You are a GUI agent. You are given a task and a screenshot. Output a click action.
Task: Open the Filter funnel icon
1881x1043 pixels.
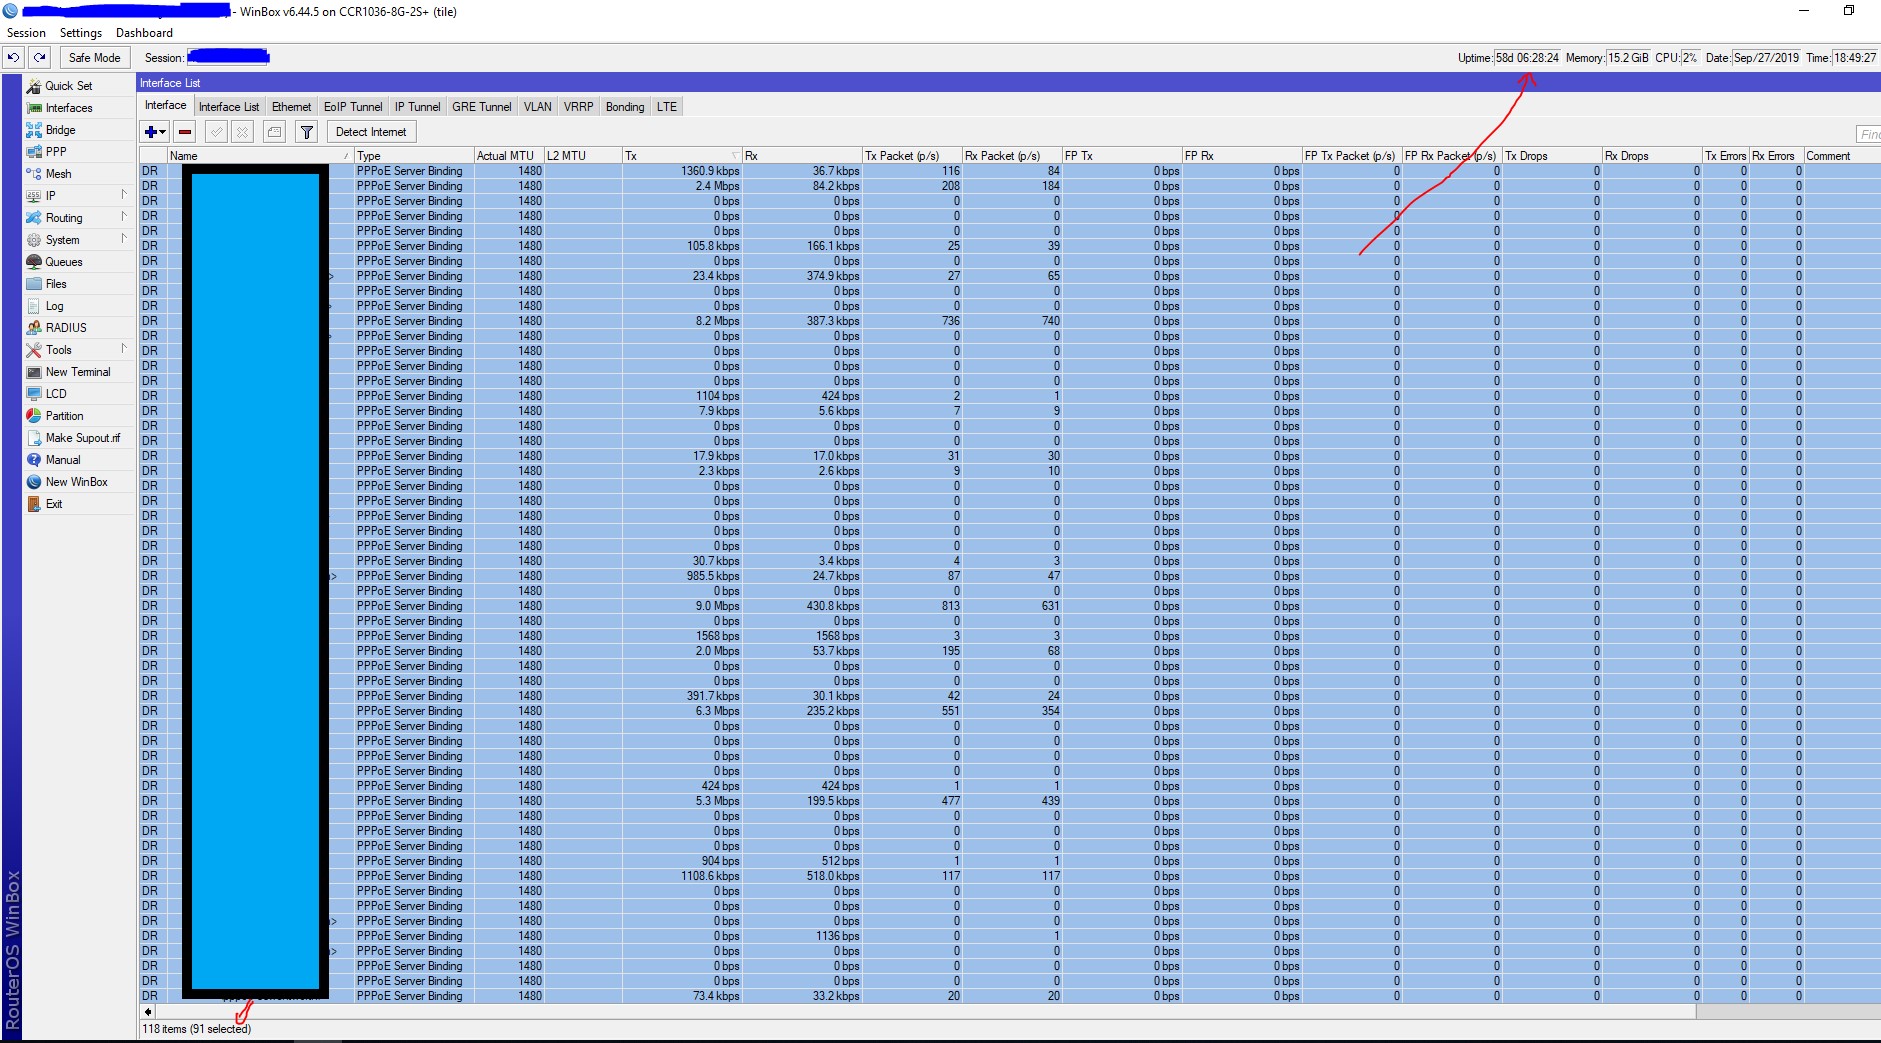[307, 132]
